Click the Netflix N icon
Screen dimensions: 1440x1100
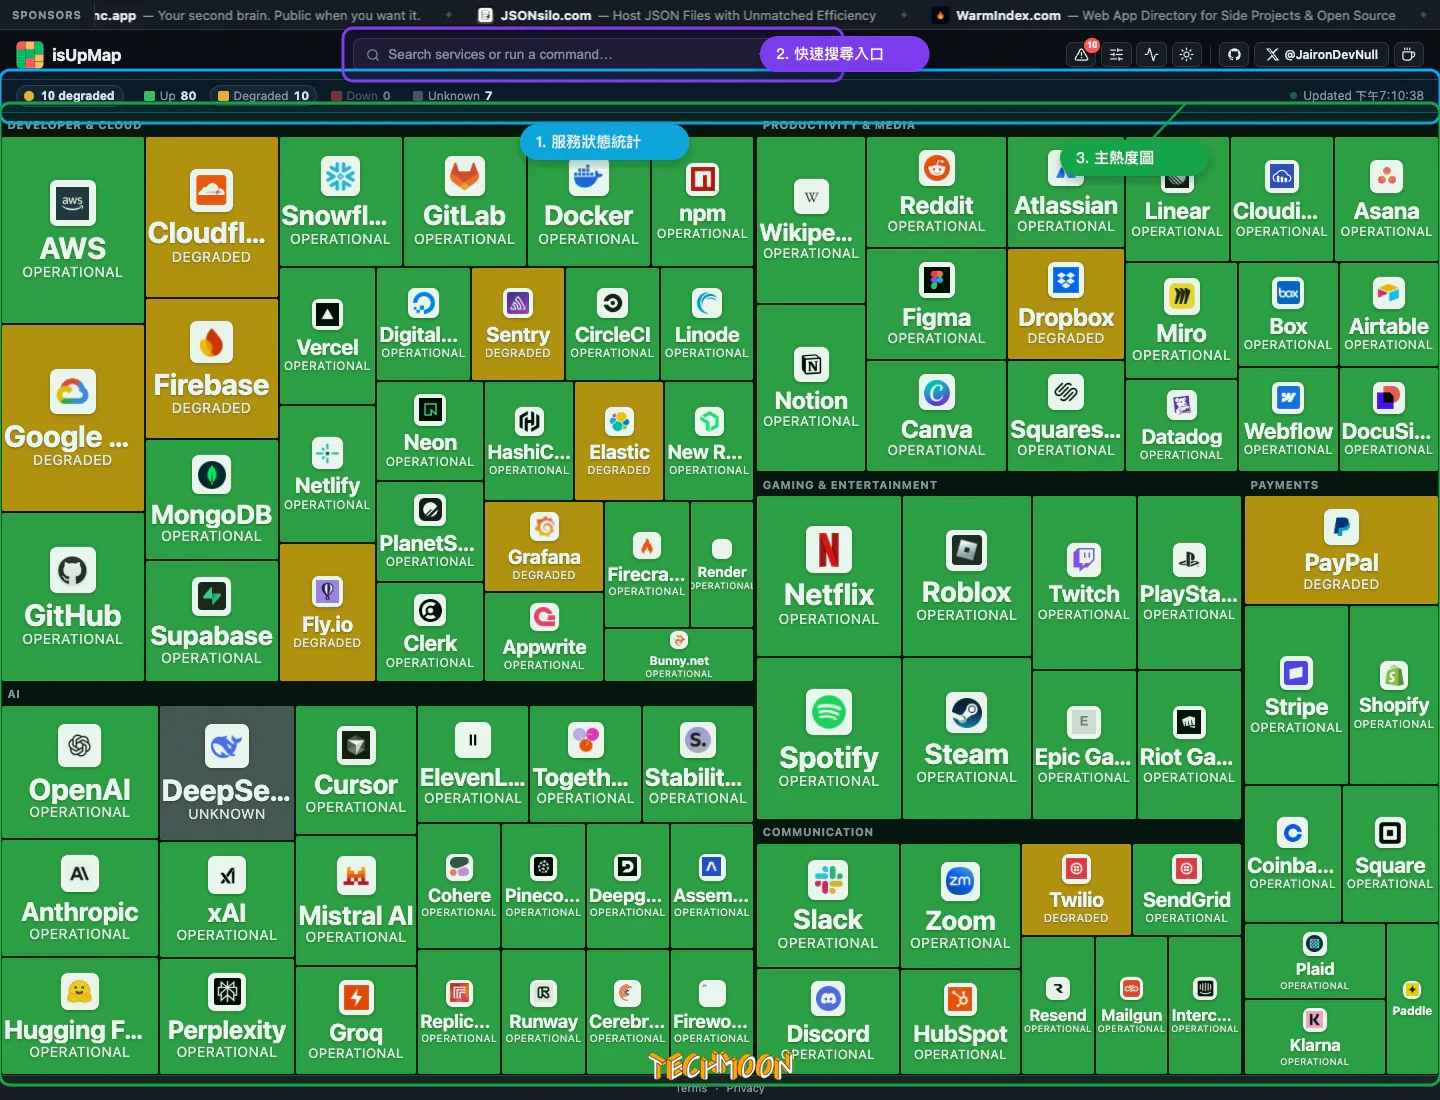tap(829, 549)
